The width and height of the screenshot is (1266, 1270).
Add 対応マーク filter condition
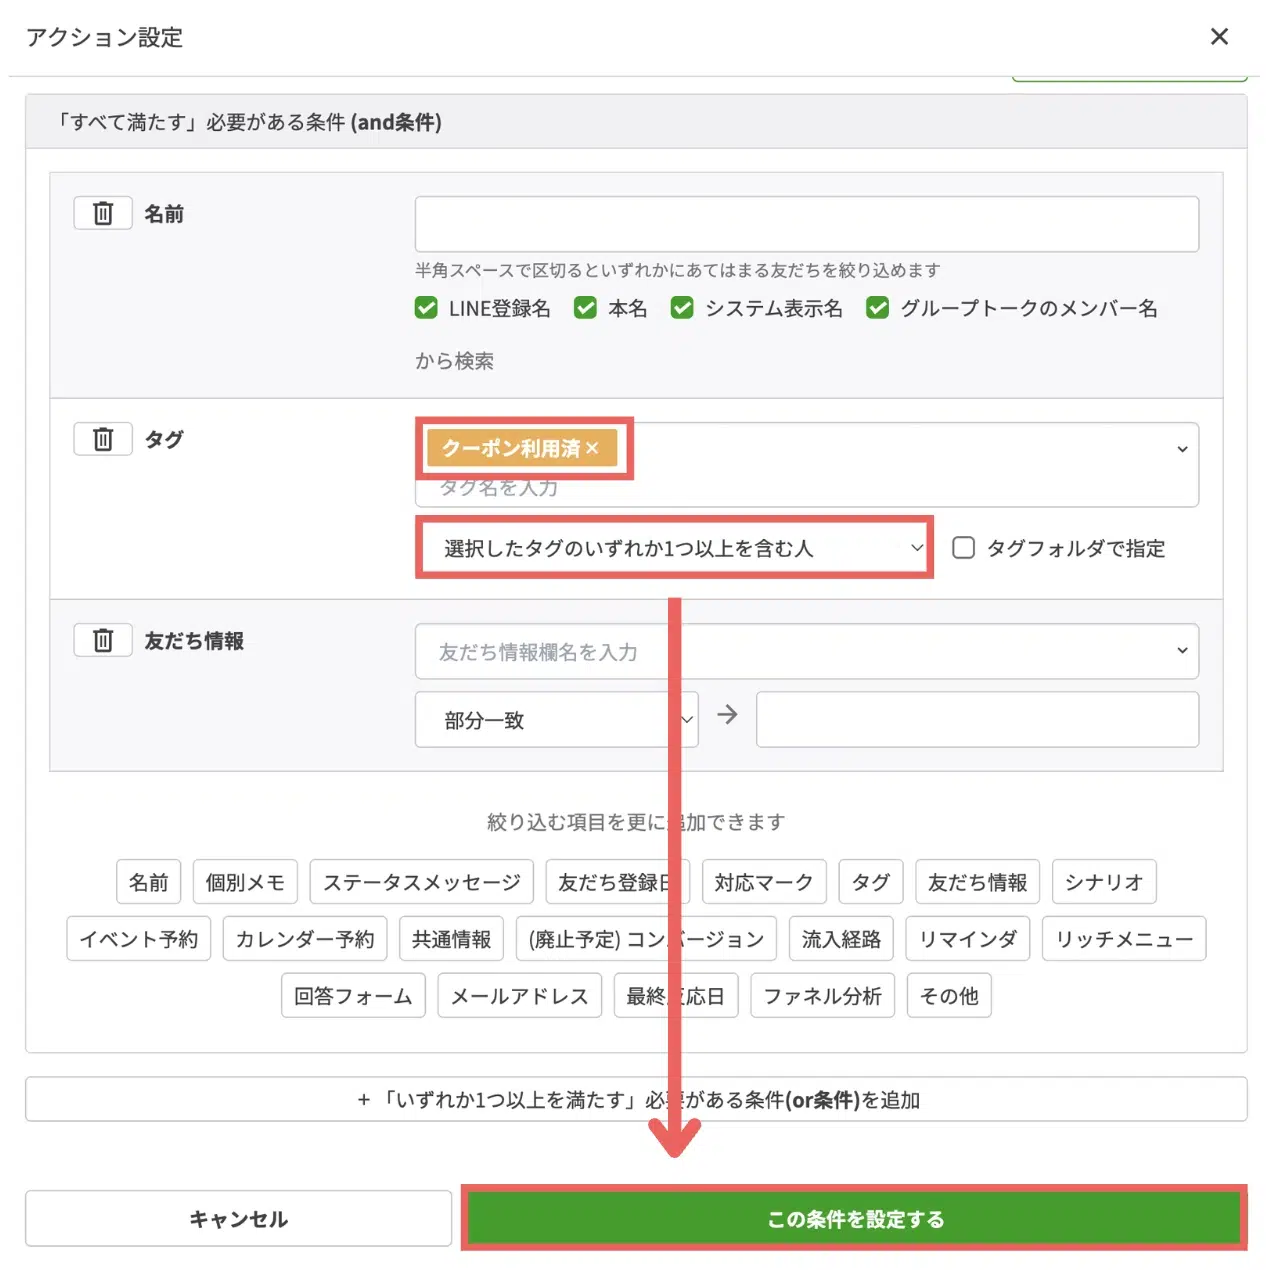tap(764, 882)
